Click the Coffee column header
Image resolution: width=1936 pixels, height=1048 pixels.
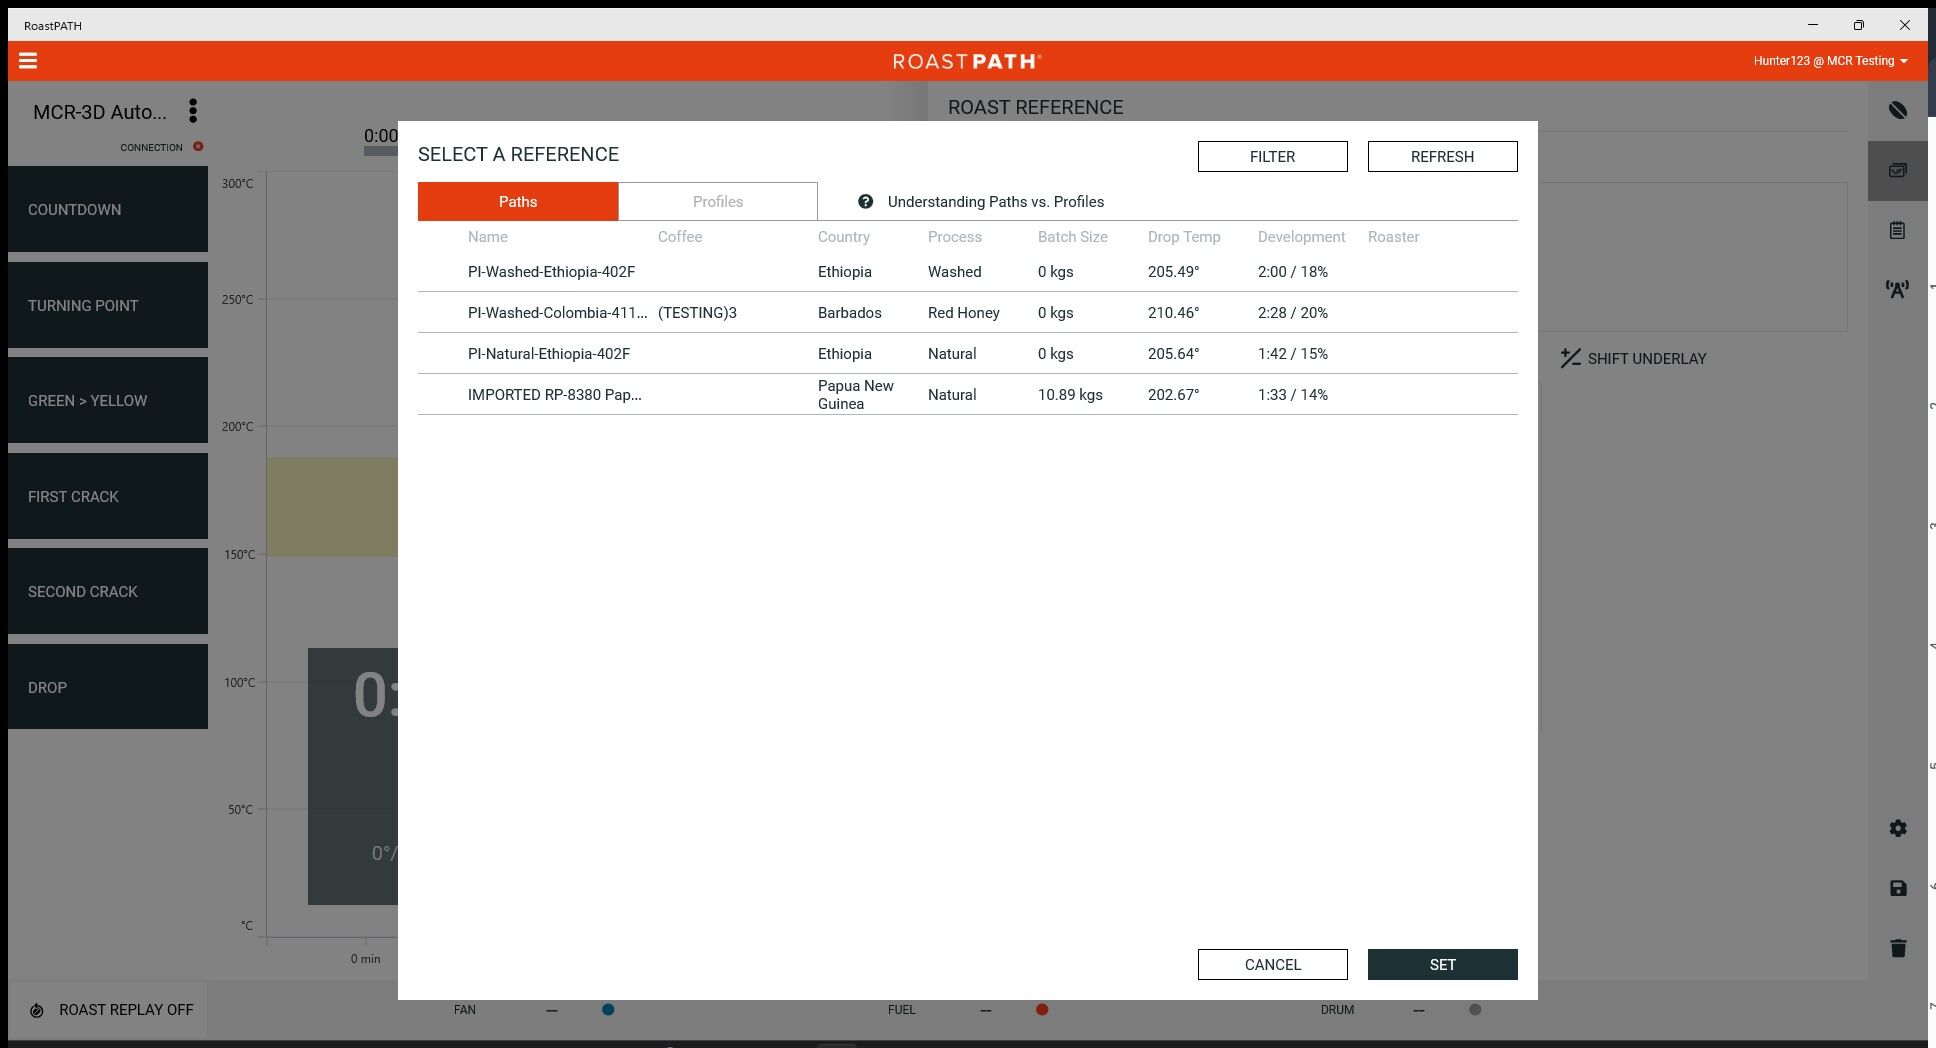click(680, 237)
